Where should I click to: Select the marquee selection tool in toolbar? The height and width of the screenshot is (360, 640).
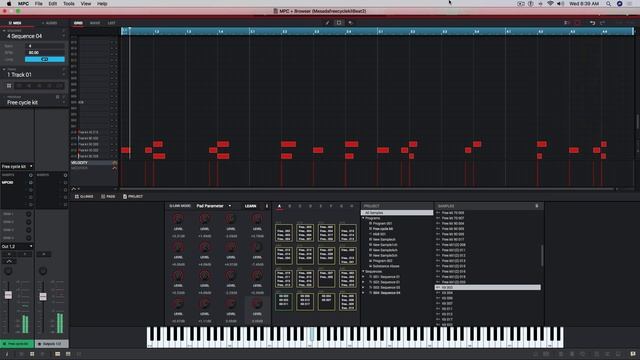point(339,23)
